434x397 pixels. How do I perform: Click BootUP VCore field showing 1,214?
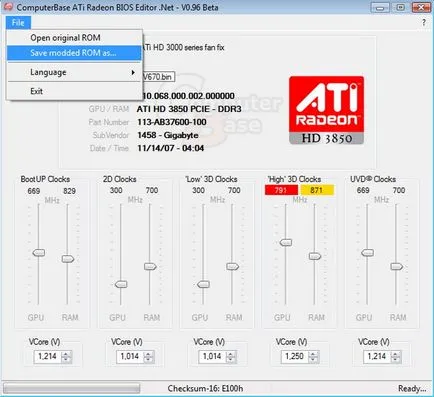(x=48, y=357)
